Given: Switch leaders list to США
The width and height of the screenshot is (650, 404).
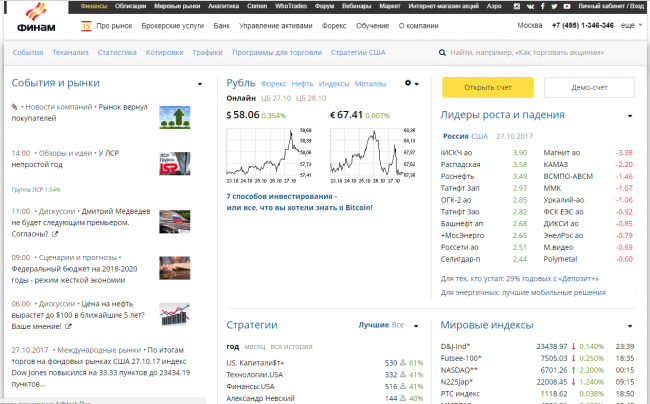Looking at the screenshot, I should [480, 135].
